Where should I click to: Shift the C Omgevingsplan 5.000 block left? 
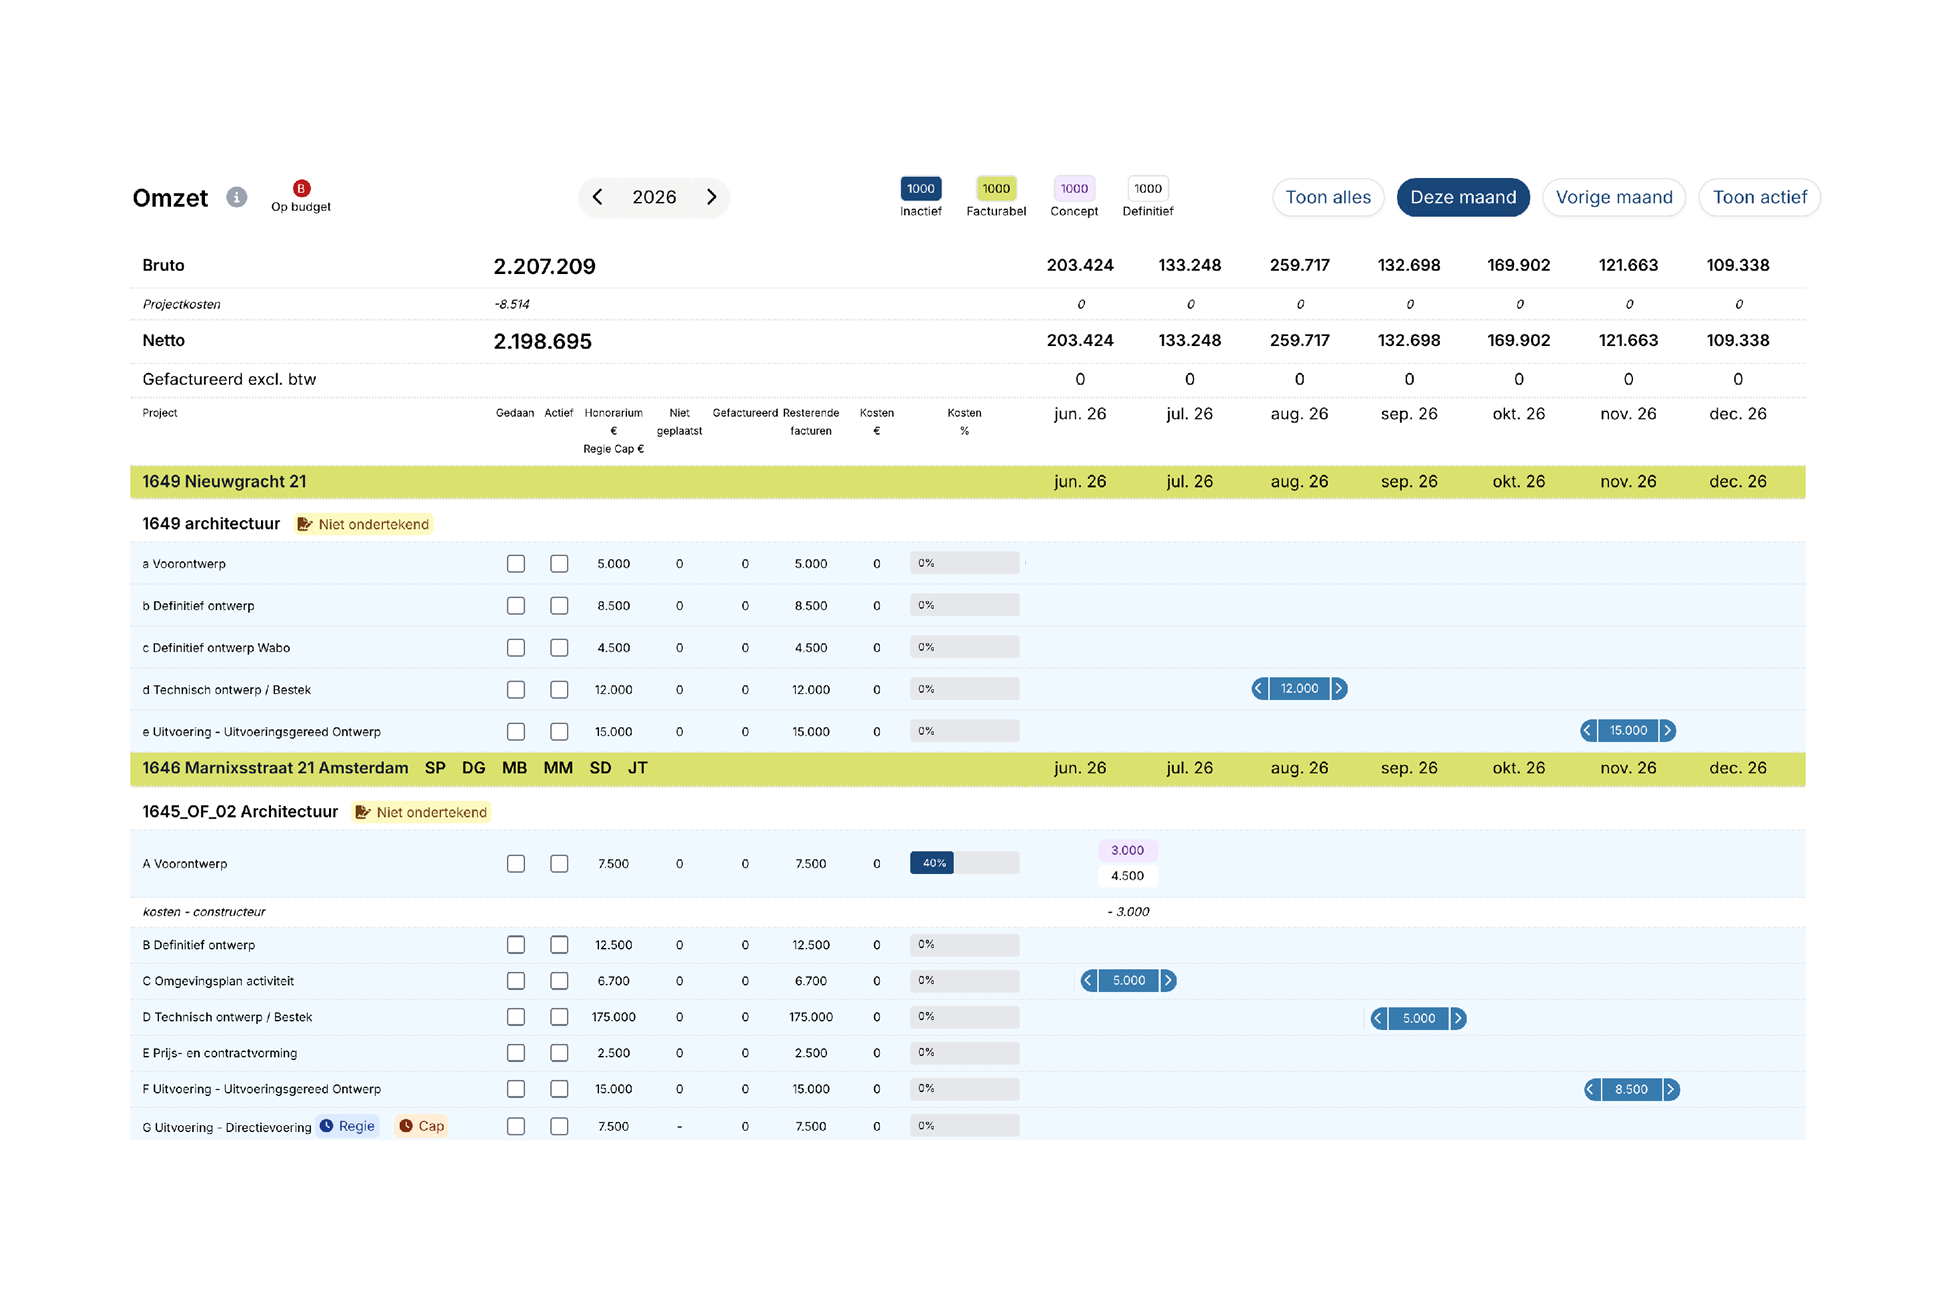point(1089,981)
